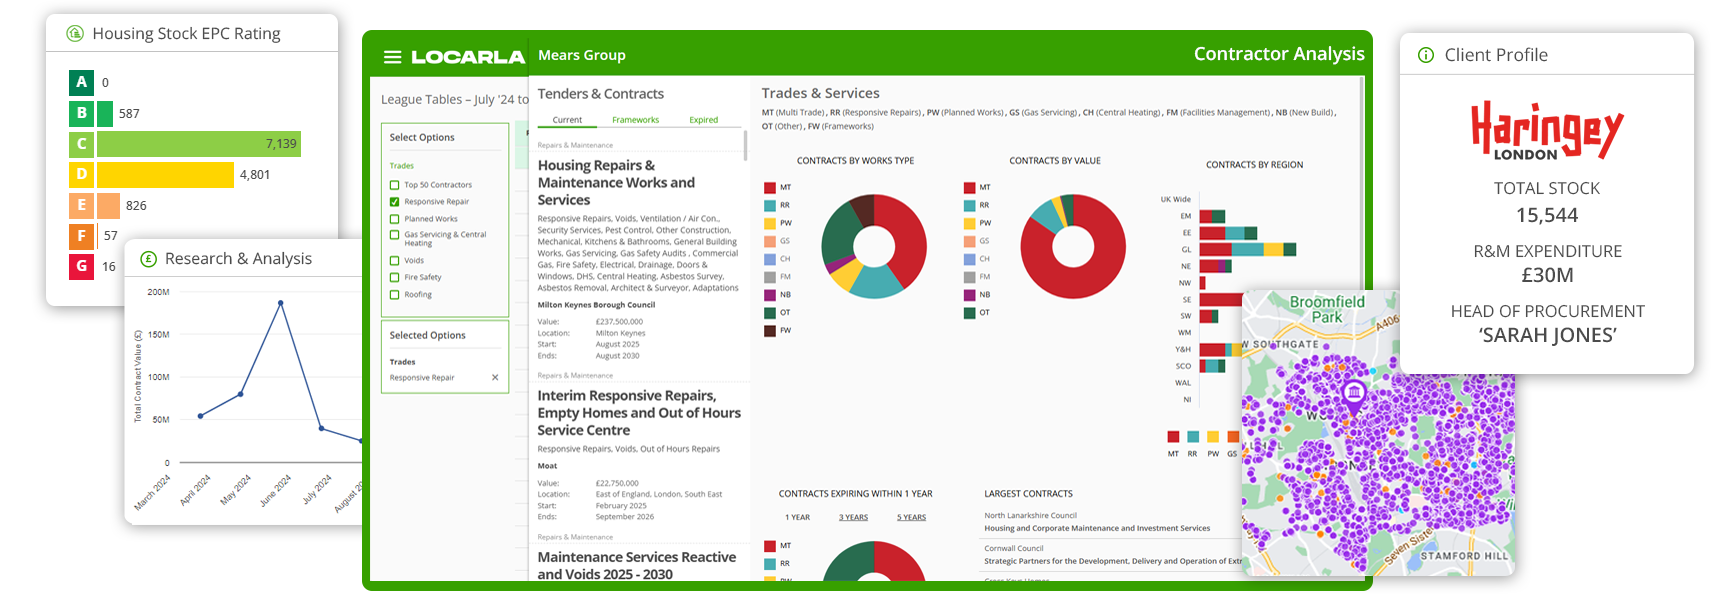Select the 1 YEAR expiry filter
This screenshot has width=1721, height=603.
797,518
